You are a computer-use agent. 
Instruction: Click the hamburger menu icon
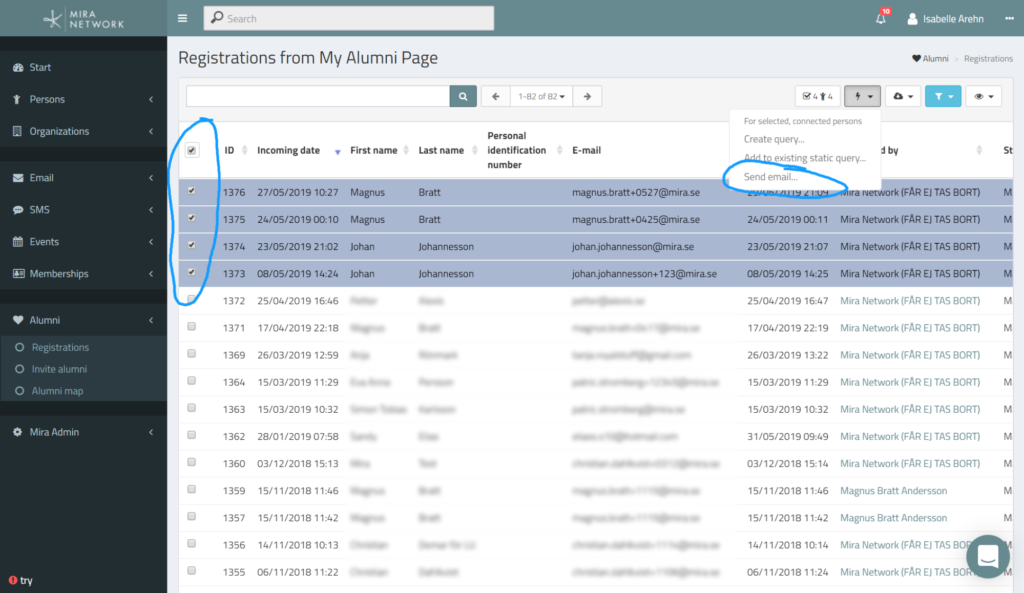pyautogui.click(x=182, y=18)
